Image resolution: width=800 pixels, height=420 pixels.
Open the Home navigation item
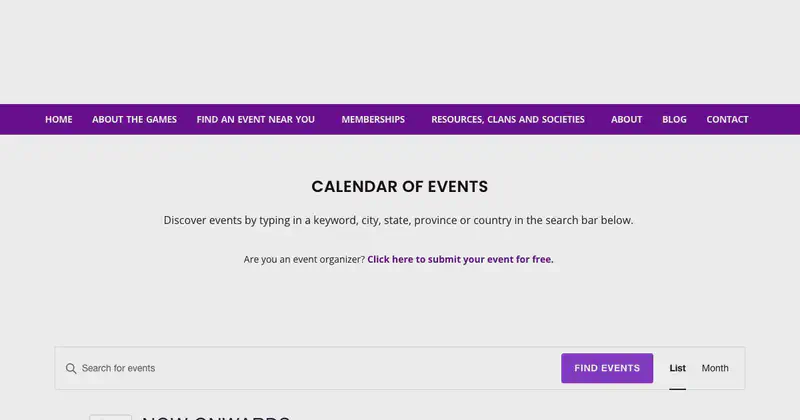coord(59,119)
